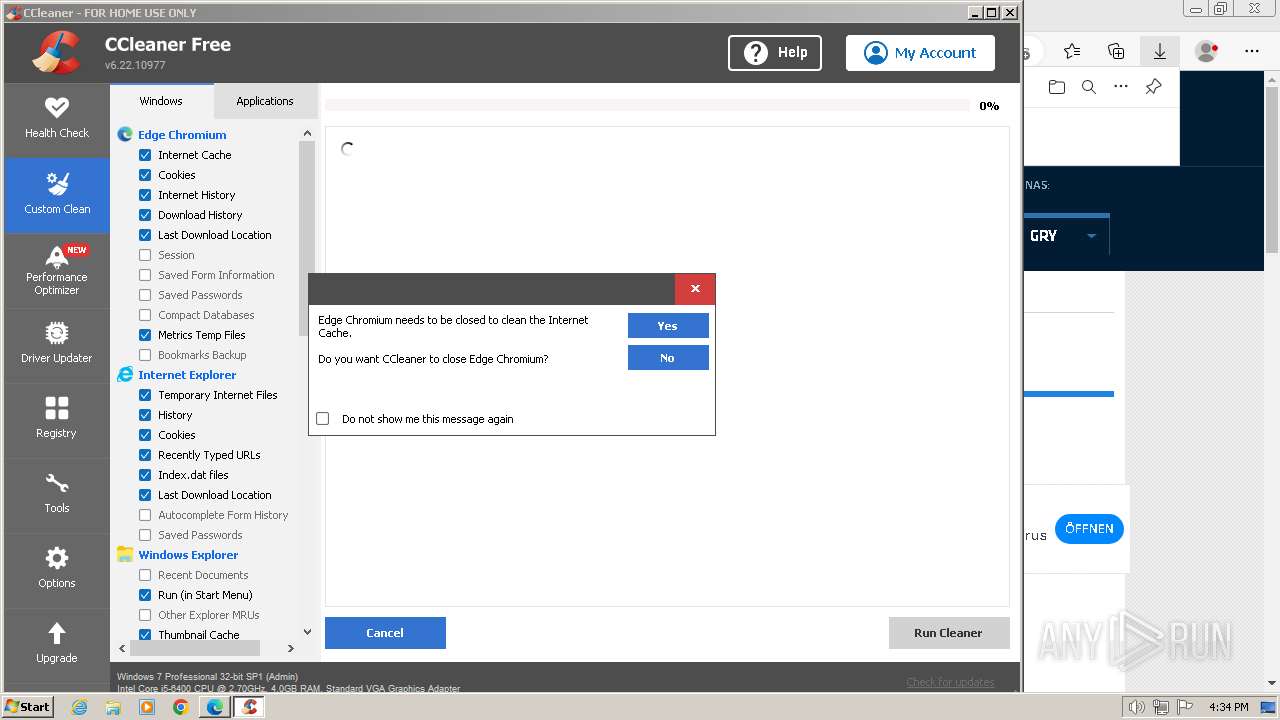The height and width of the screenshot is (720, 1280).
Task: Close the Edge Chromium dialog
Action: (x=695, y=289)
